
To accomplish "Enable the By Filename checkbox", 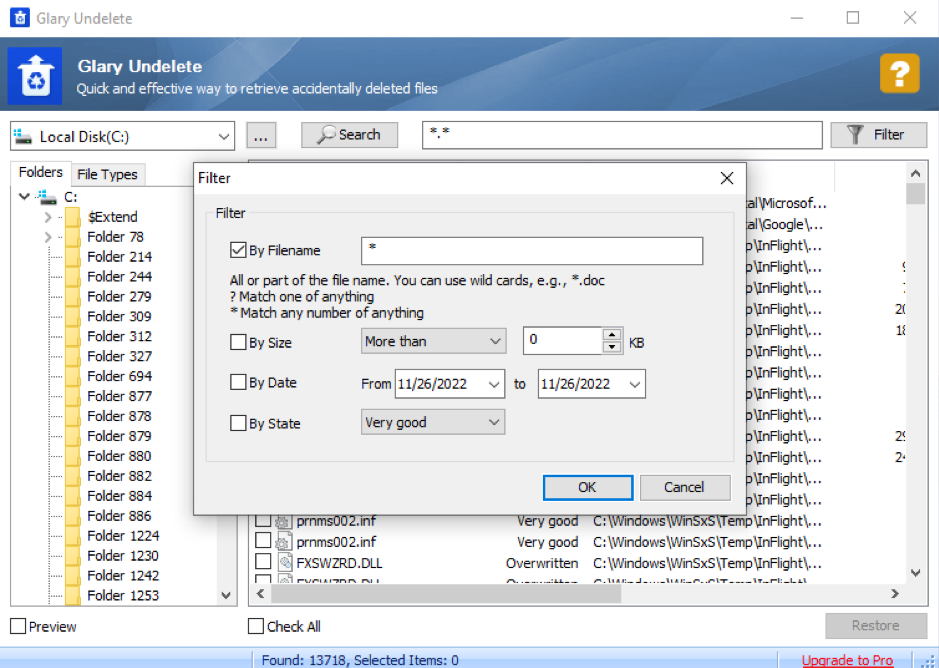I will click(x=238, y=250).
